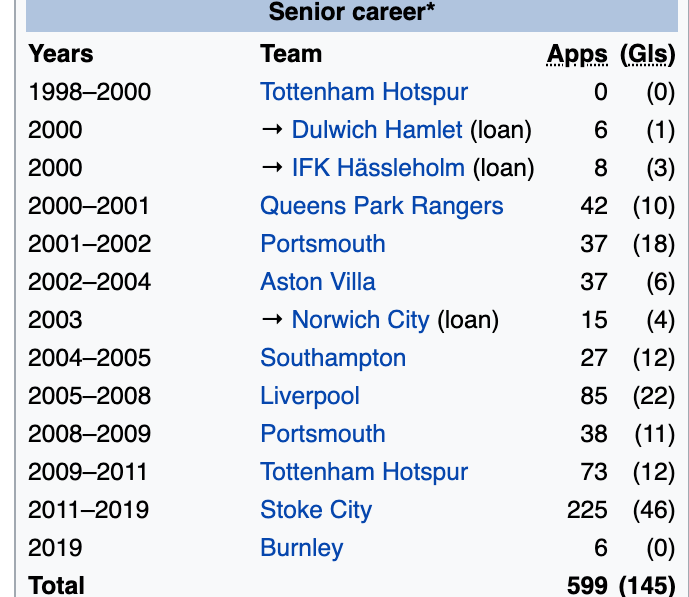Click the Senior career section header
This screenshot has width=689, height=597.
[347, 13]
